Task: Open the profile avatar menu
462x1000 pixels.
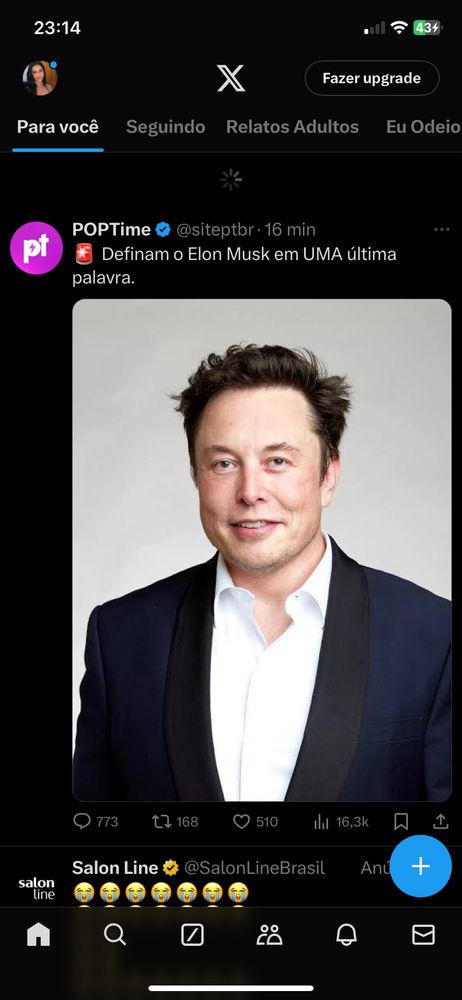Action: pyautogui.click(x=40, y=78)
